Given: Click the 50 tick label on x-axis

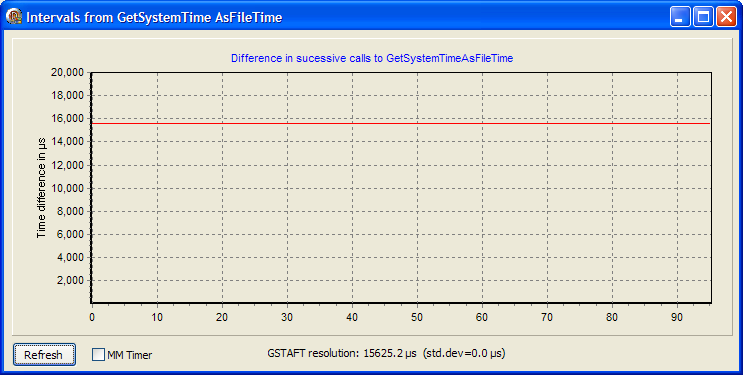Looking at the screenshot, I should pos(417,317).
